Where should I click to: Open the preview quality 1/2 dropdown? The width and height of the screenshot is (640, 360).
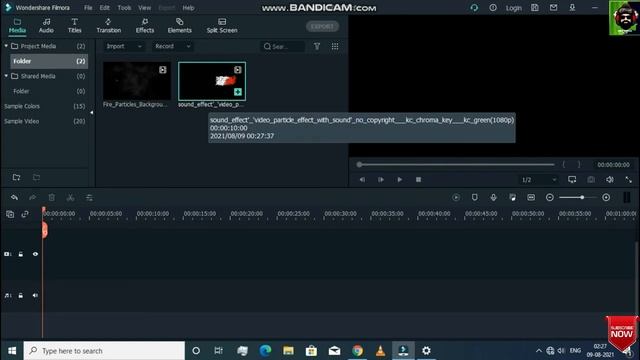tap(539, 180)
